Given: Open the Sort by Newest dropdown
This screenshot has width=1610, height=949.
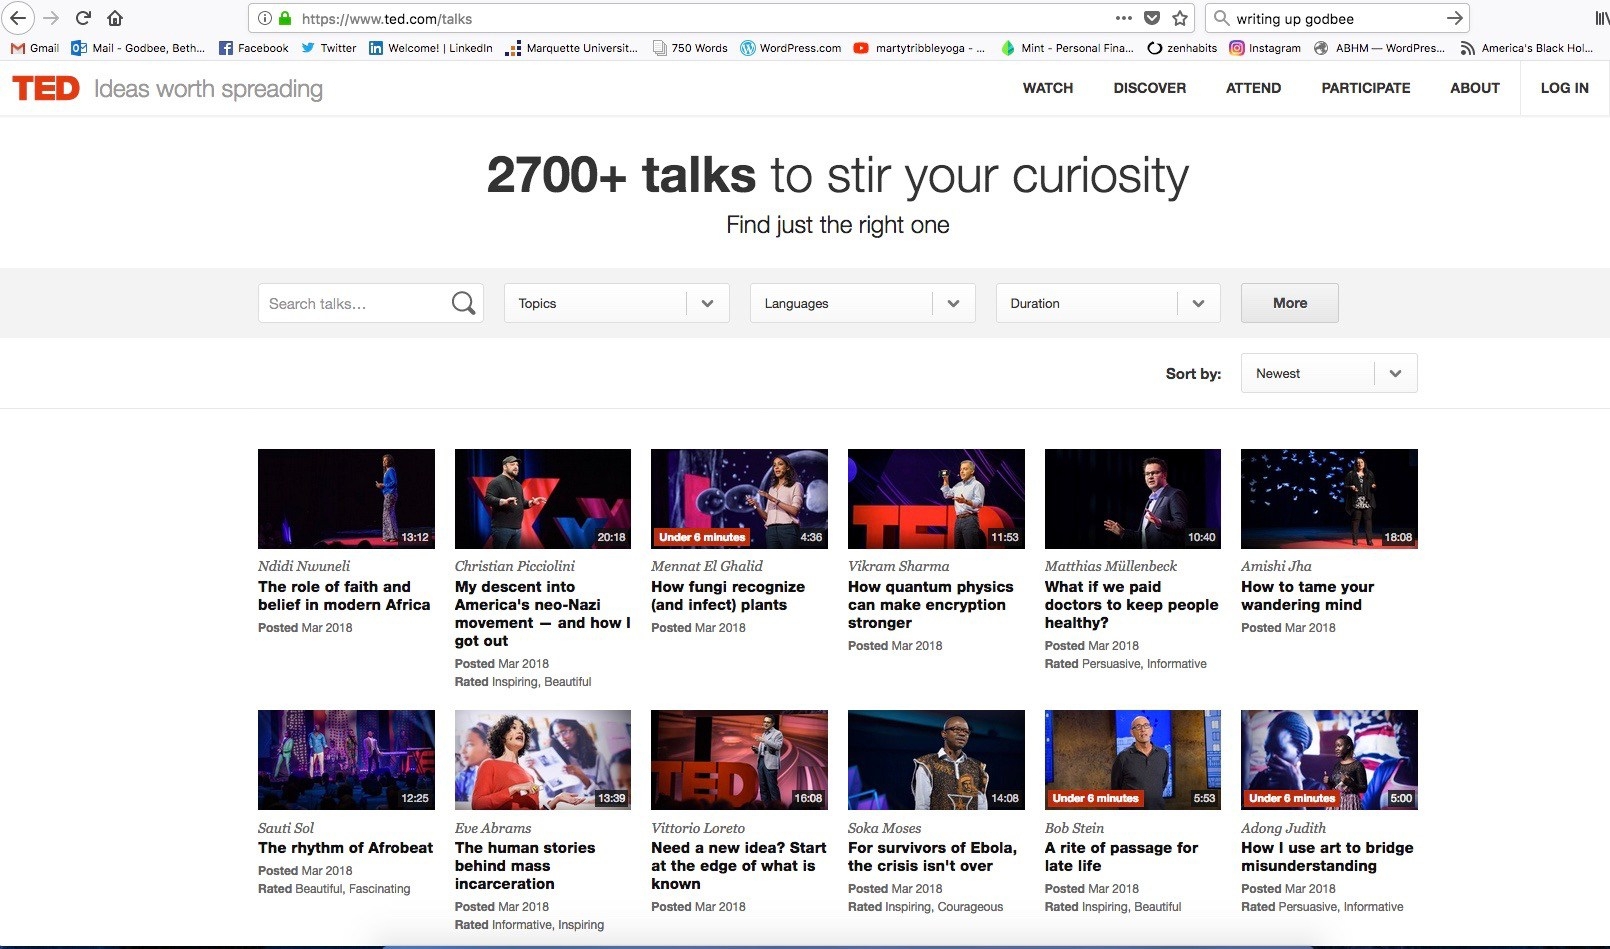Looking at the screenshot, I should (x=1329, y=373).
